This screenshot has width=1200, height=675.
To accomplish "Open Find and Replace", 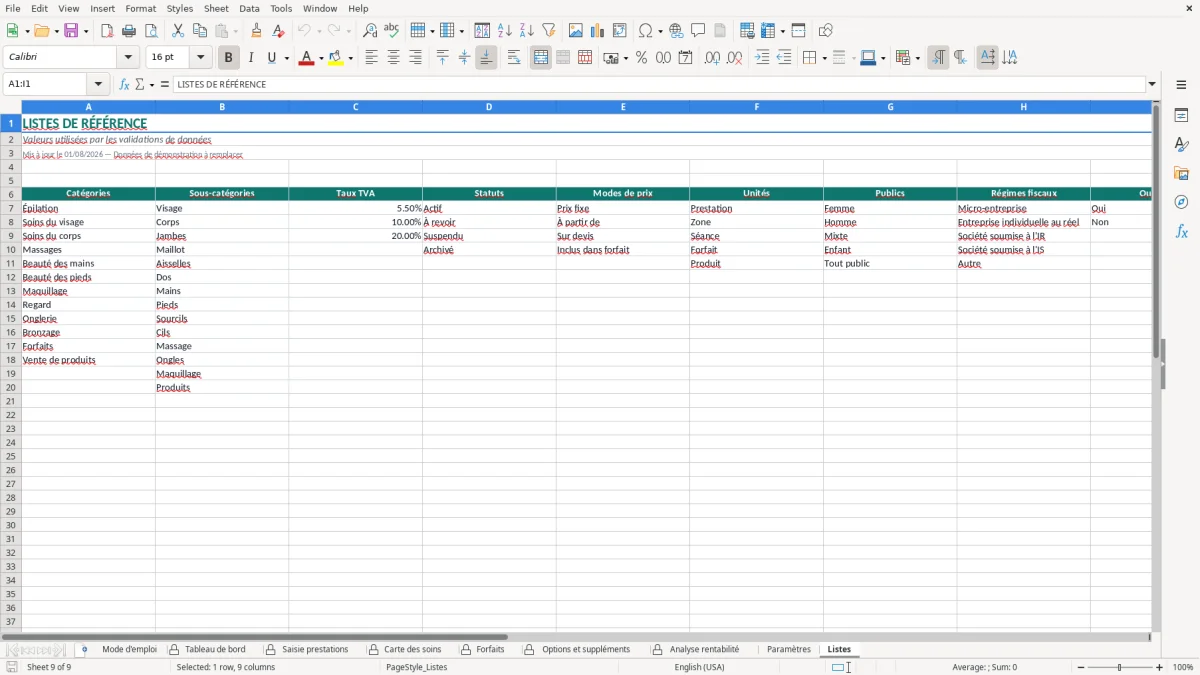I will 370,31.
